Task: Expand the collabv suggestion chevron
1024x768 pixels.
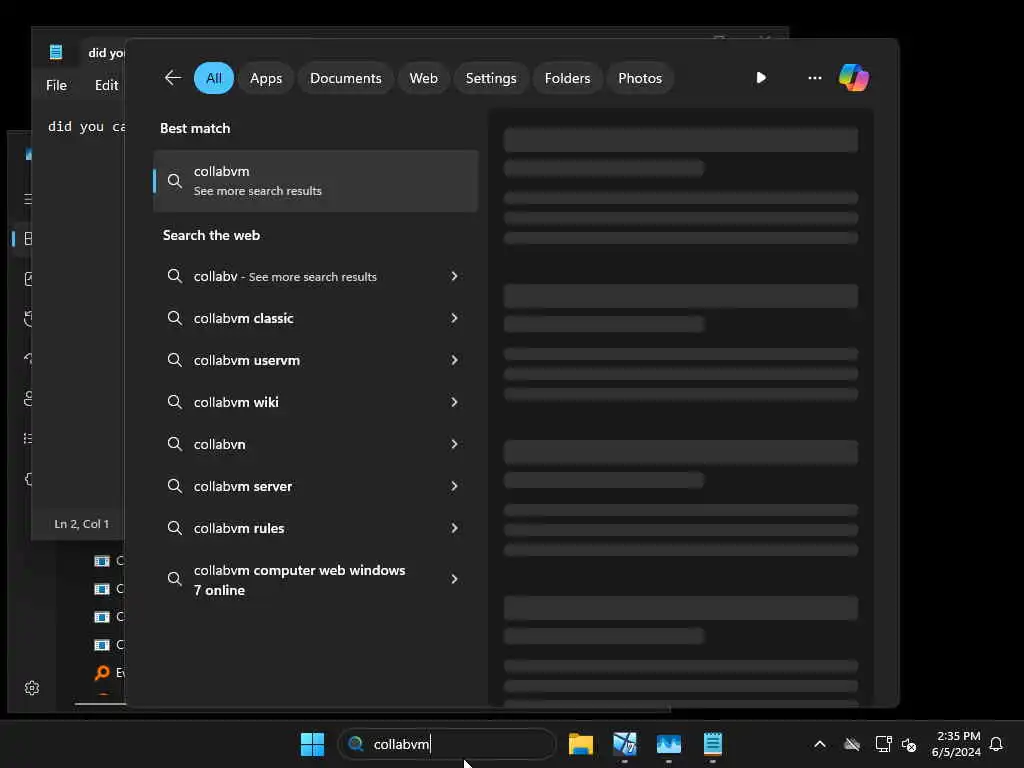Action: tap(454, 276)
